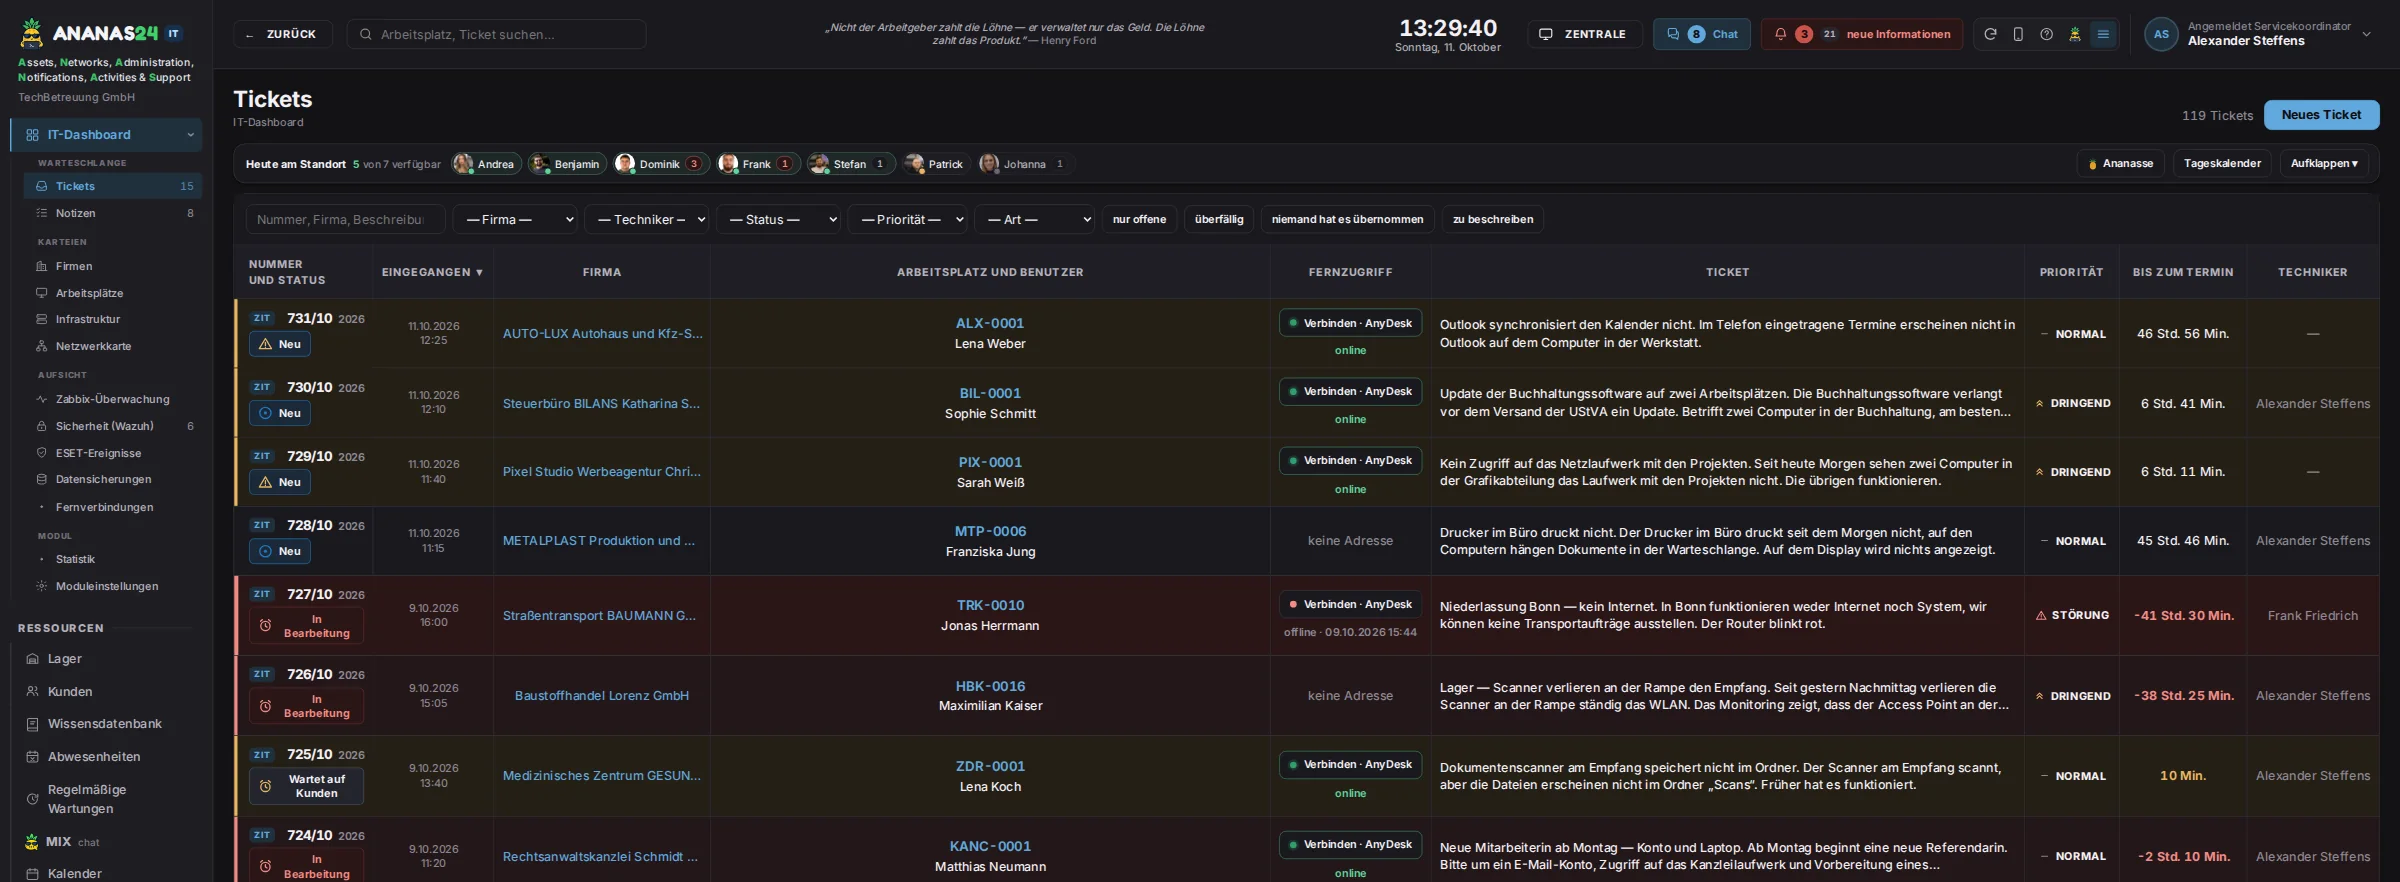Click the Zurück back button

[x=283, y=34]
